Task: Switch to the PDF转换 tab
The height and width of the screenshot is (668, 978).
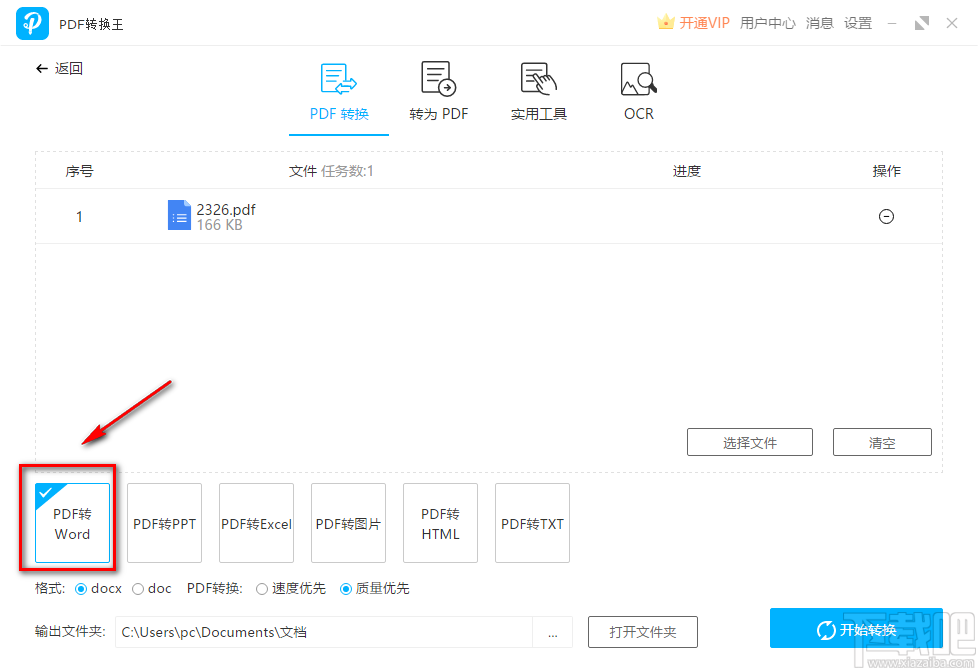Action: coord(338,90)
